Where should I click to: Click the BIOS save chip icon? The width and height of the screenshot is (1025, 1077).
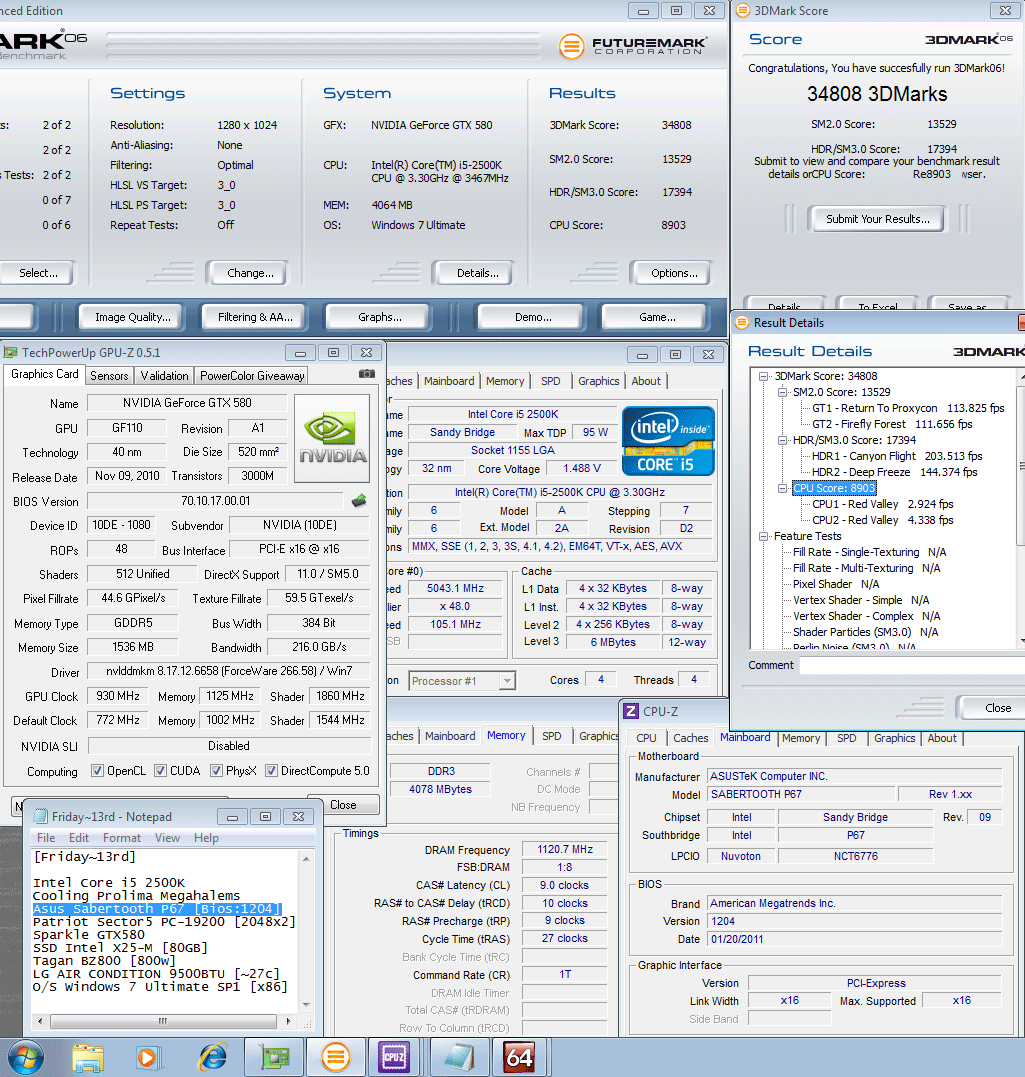358,500
